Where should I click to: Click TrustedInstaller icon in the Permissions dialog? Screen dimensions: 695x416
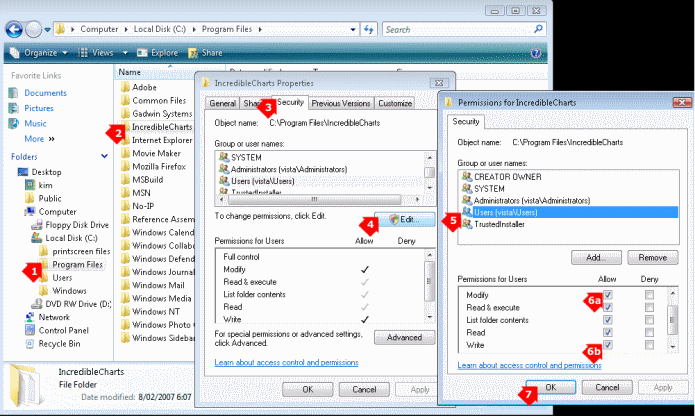(467, 224)
